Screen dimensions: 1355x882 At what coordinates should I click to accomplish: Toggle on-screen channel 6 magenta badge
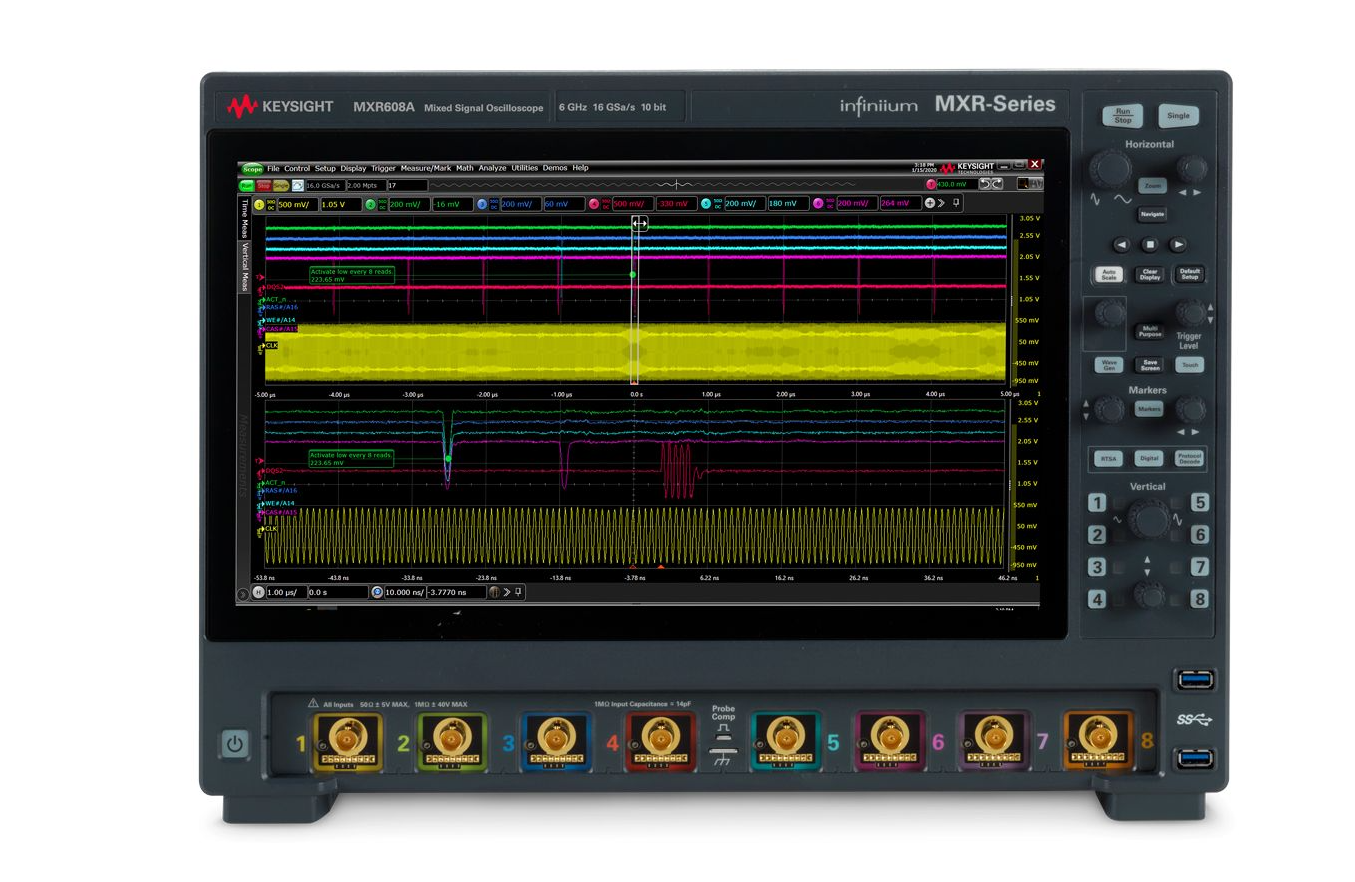click(x=818, y=204)
